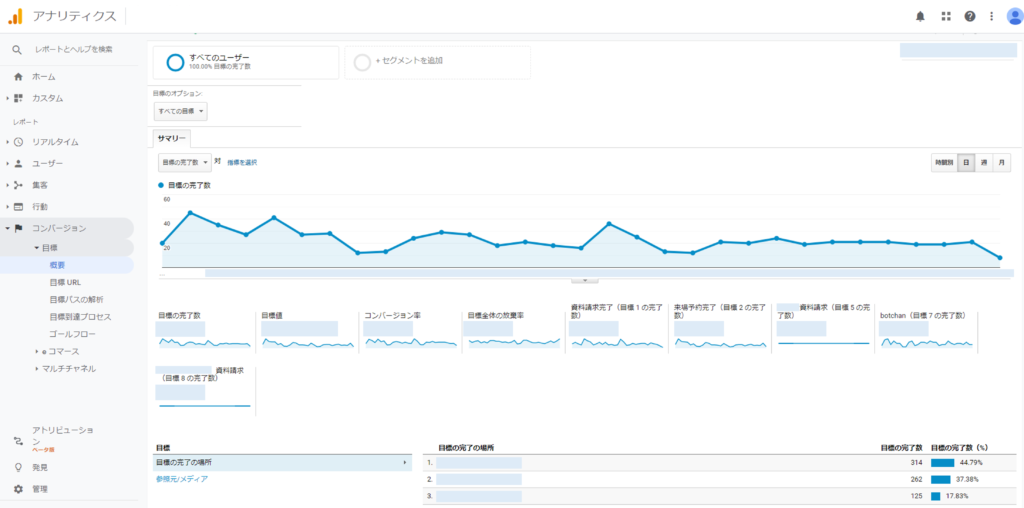Open the Google apps grid icon
This screenshot has width=1024, height=508.
coord(946,16)
